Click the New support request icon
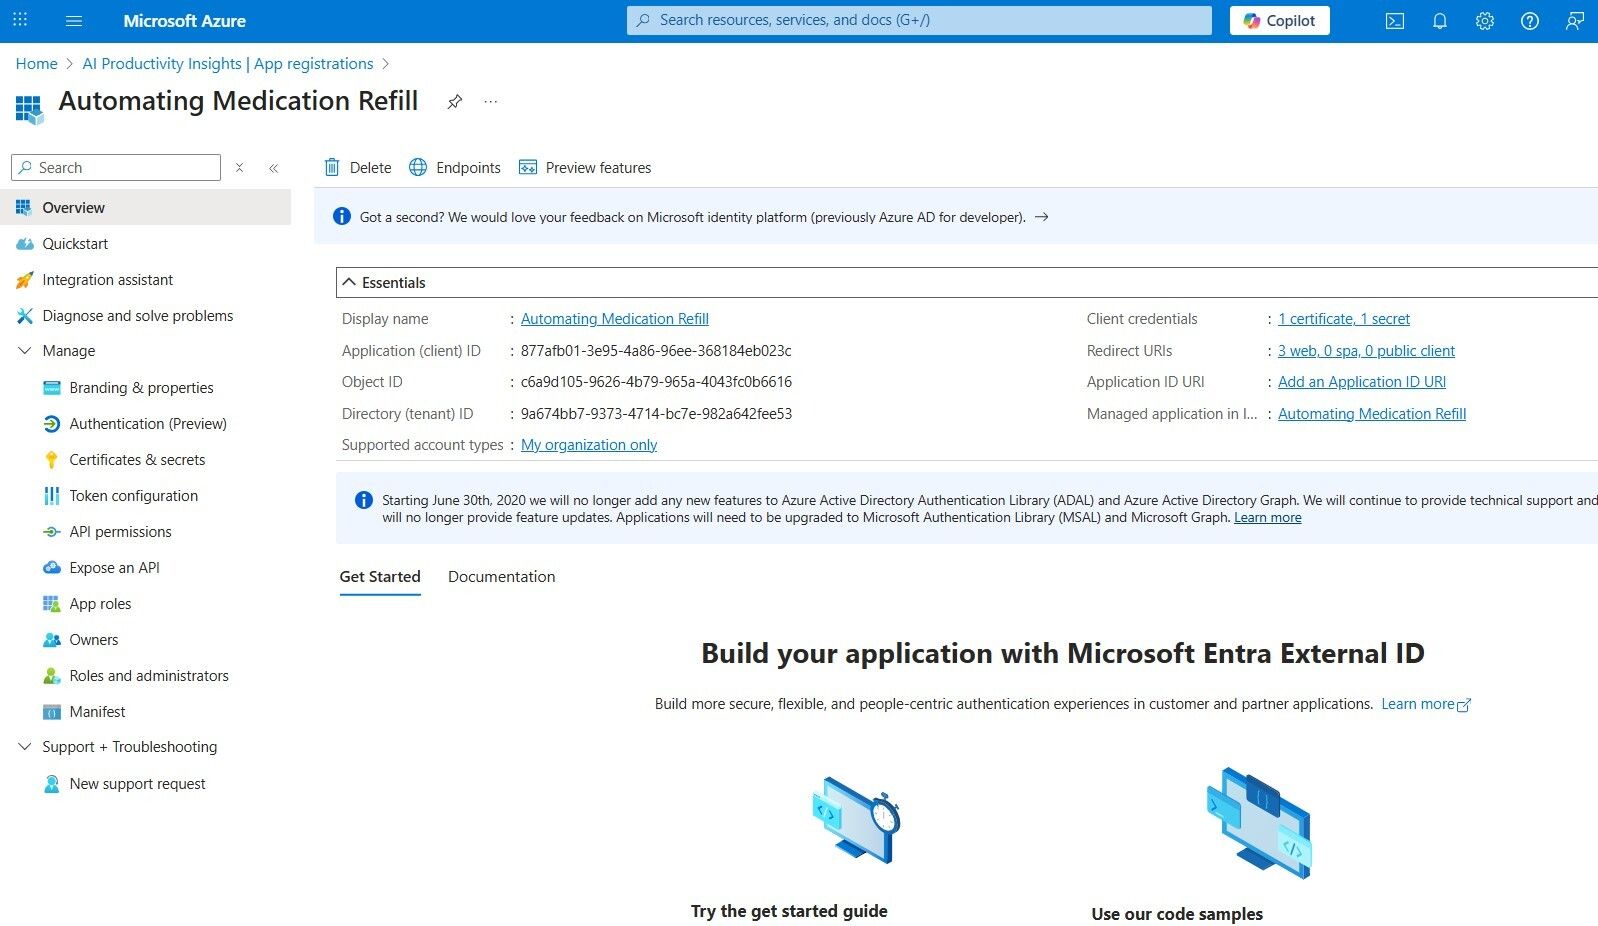1598x926 pixels. (52, 784)
